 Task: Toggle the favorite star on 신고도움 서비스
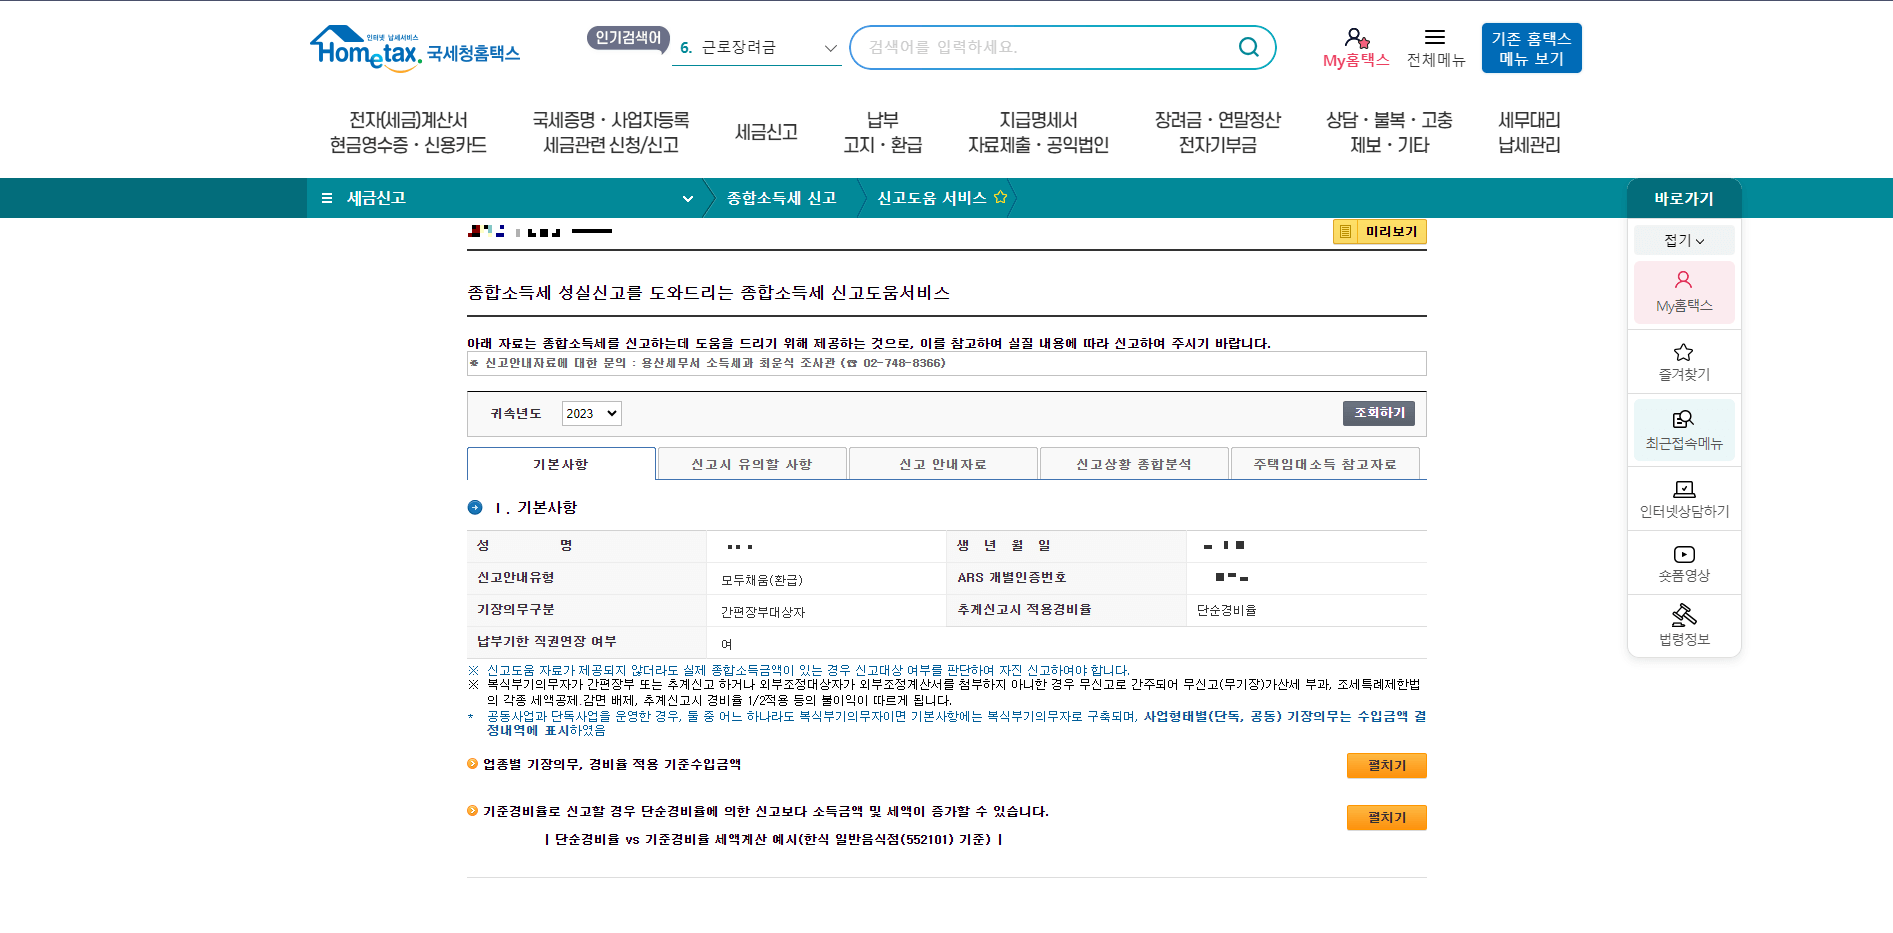(999, 197)
